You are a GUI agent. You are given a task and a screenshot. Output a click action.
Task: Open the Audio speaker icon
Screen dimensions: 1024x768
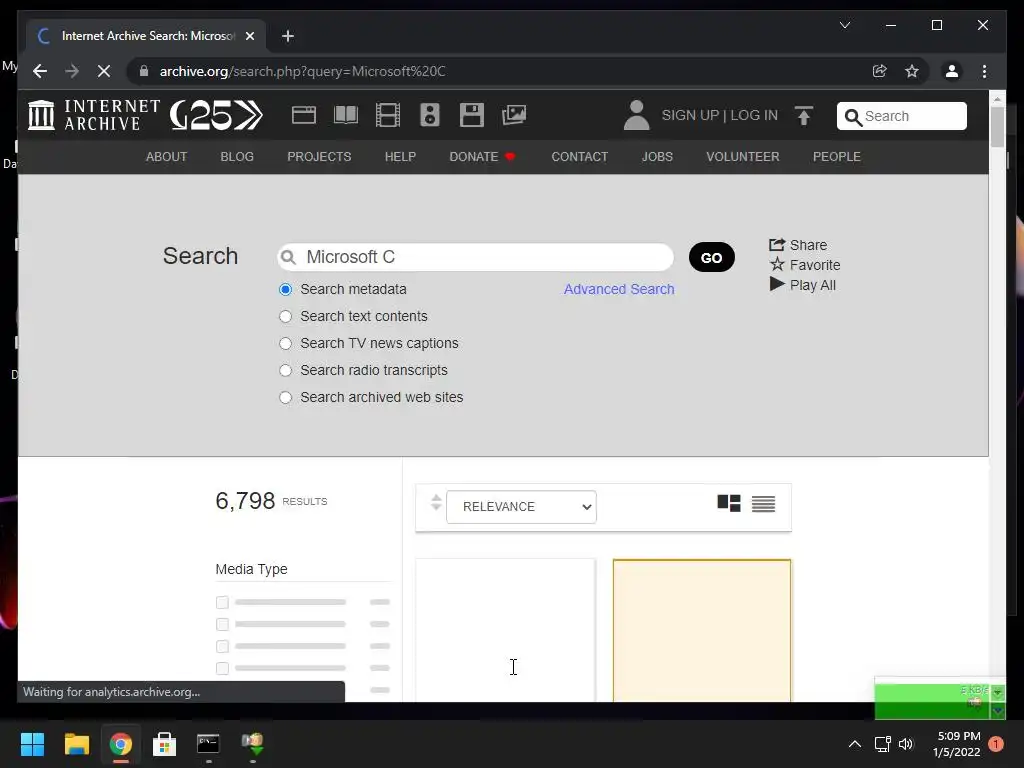pos(430,115)
